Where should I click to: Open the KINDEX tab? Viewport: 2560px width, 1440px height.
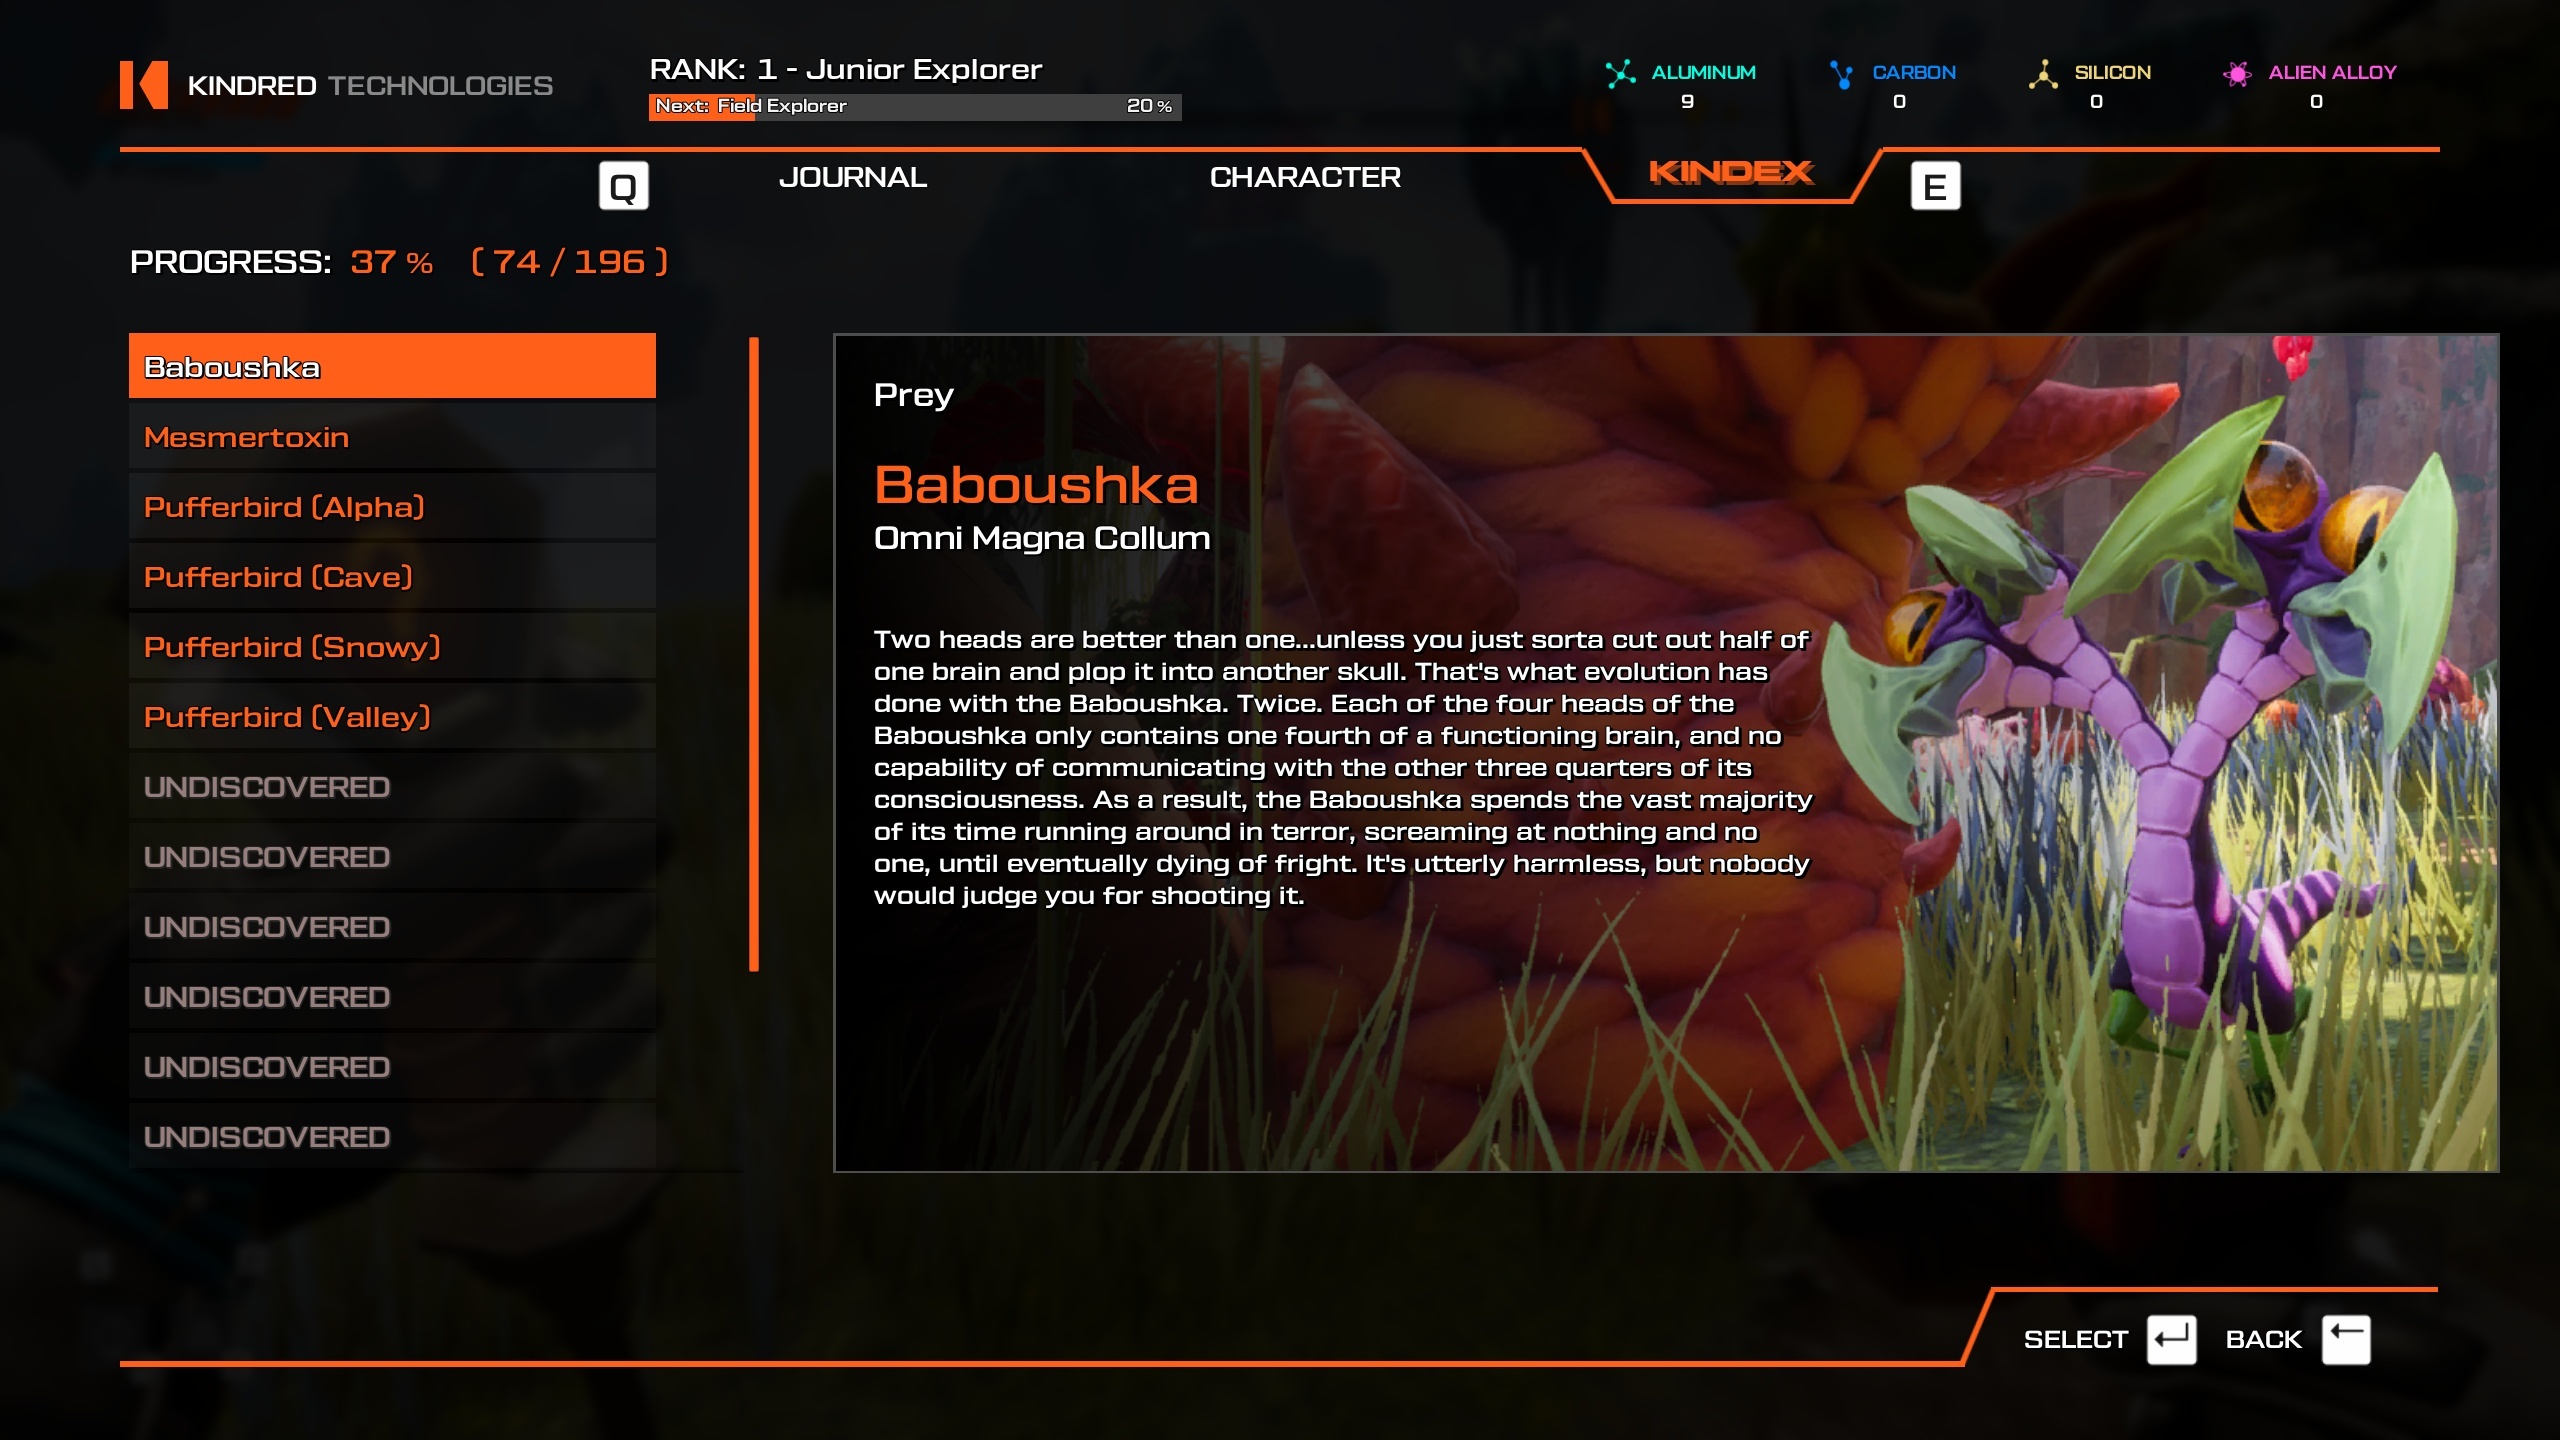(1731, 172)
